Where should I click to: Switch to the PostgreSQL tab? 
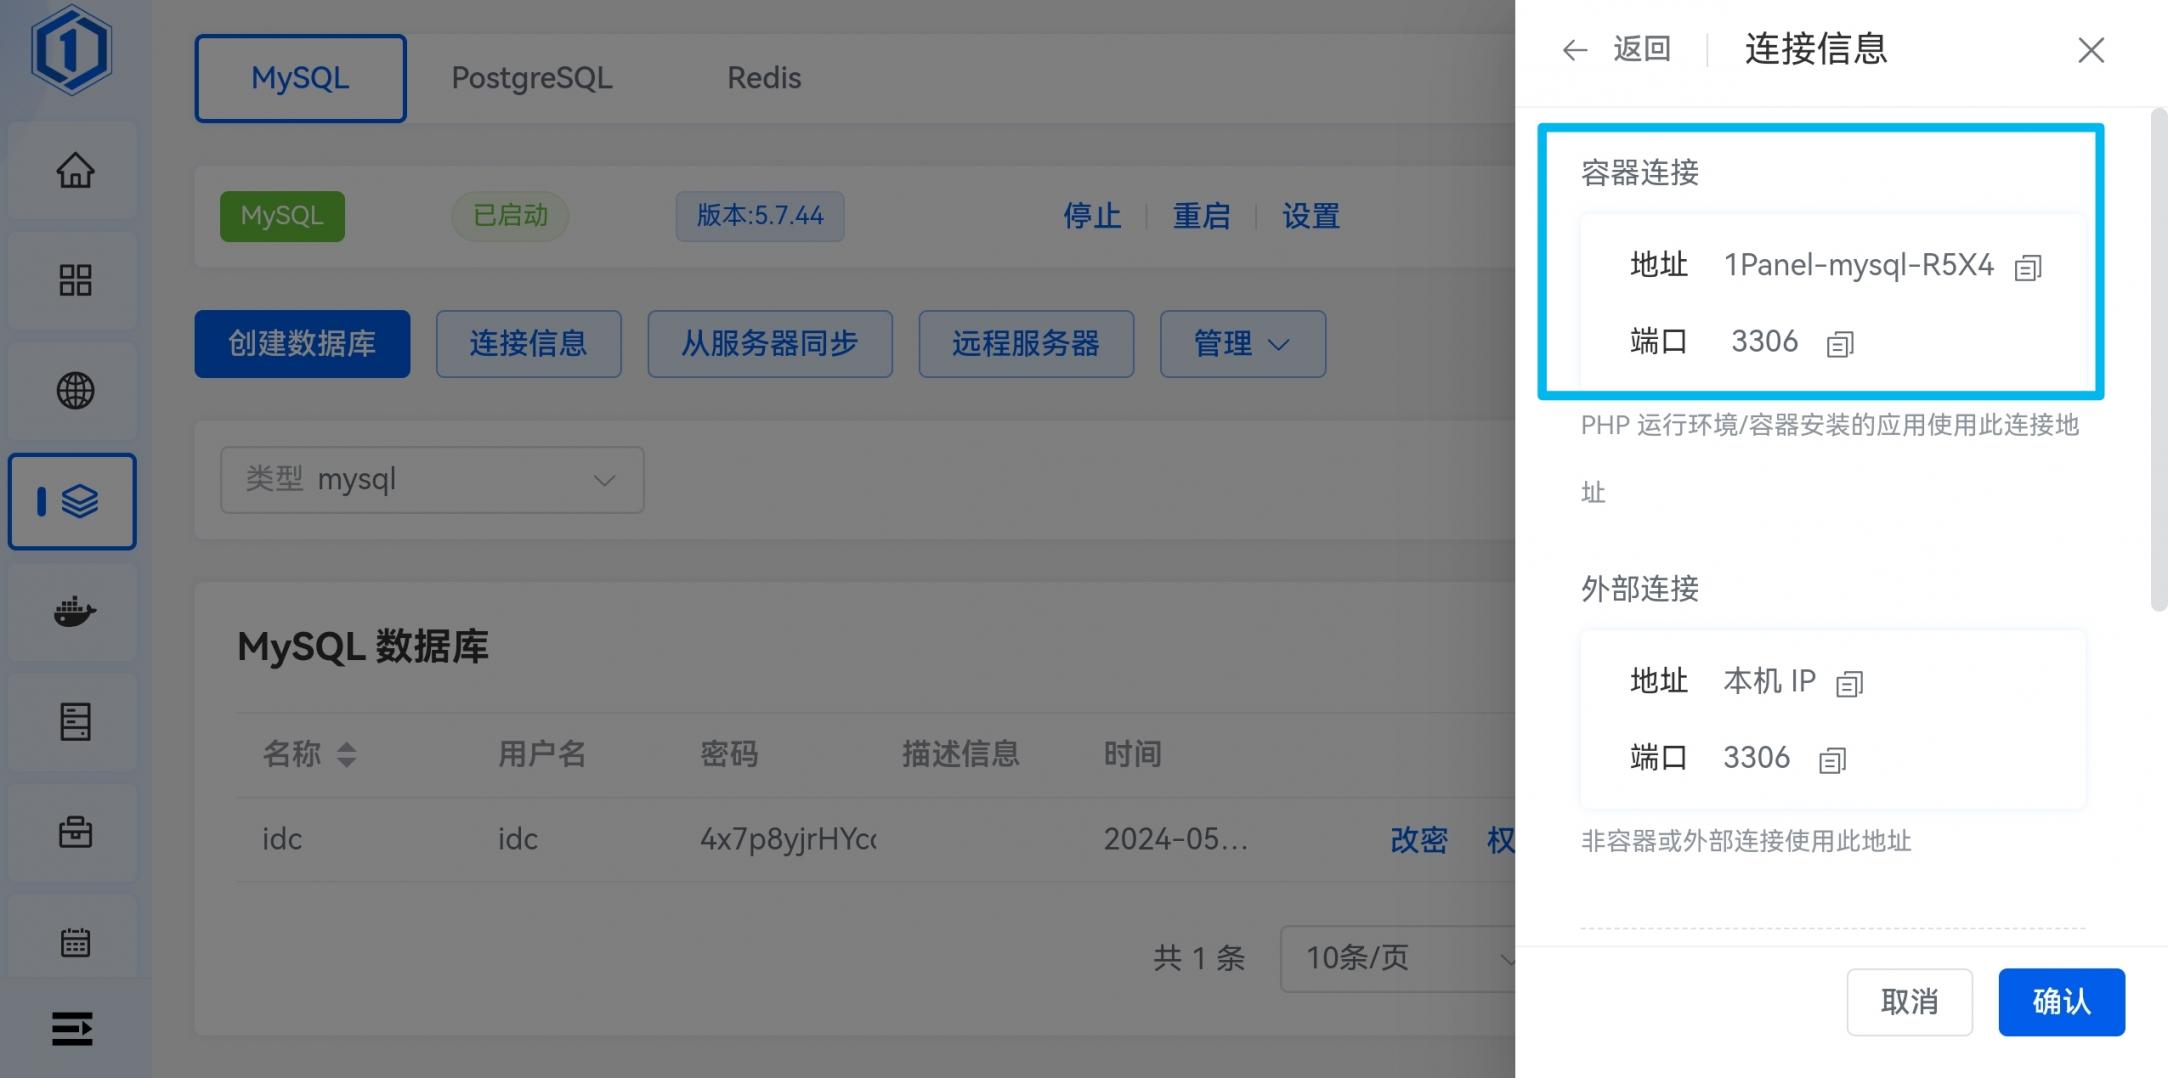click(x=532, y=78)
